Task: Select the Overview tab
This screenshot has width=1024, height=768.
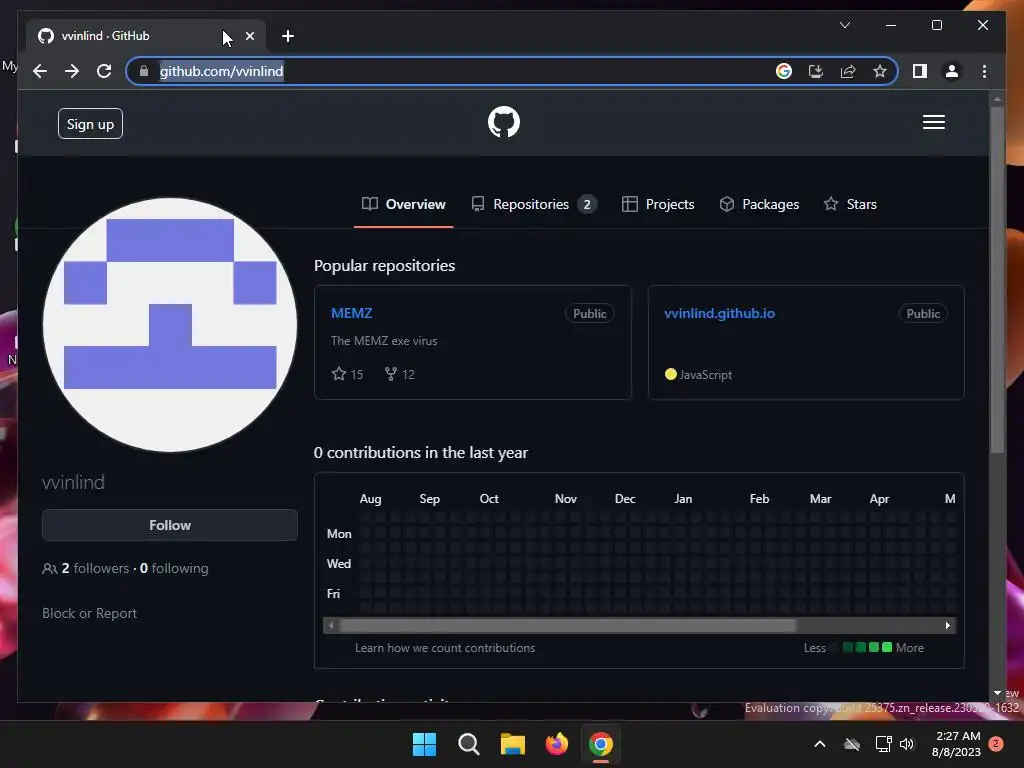Action: 404,204
